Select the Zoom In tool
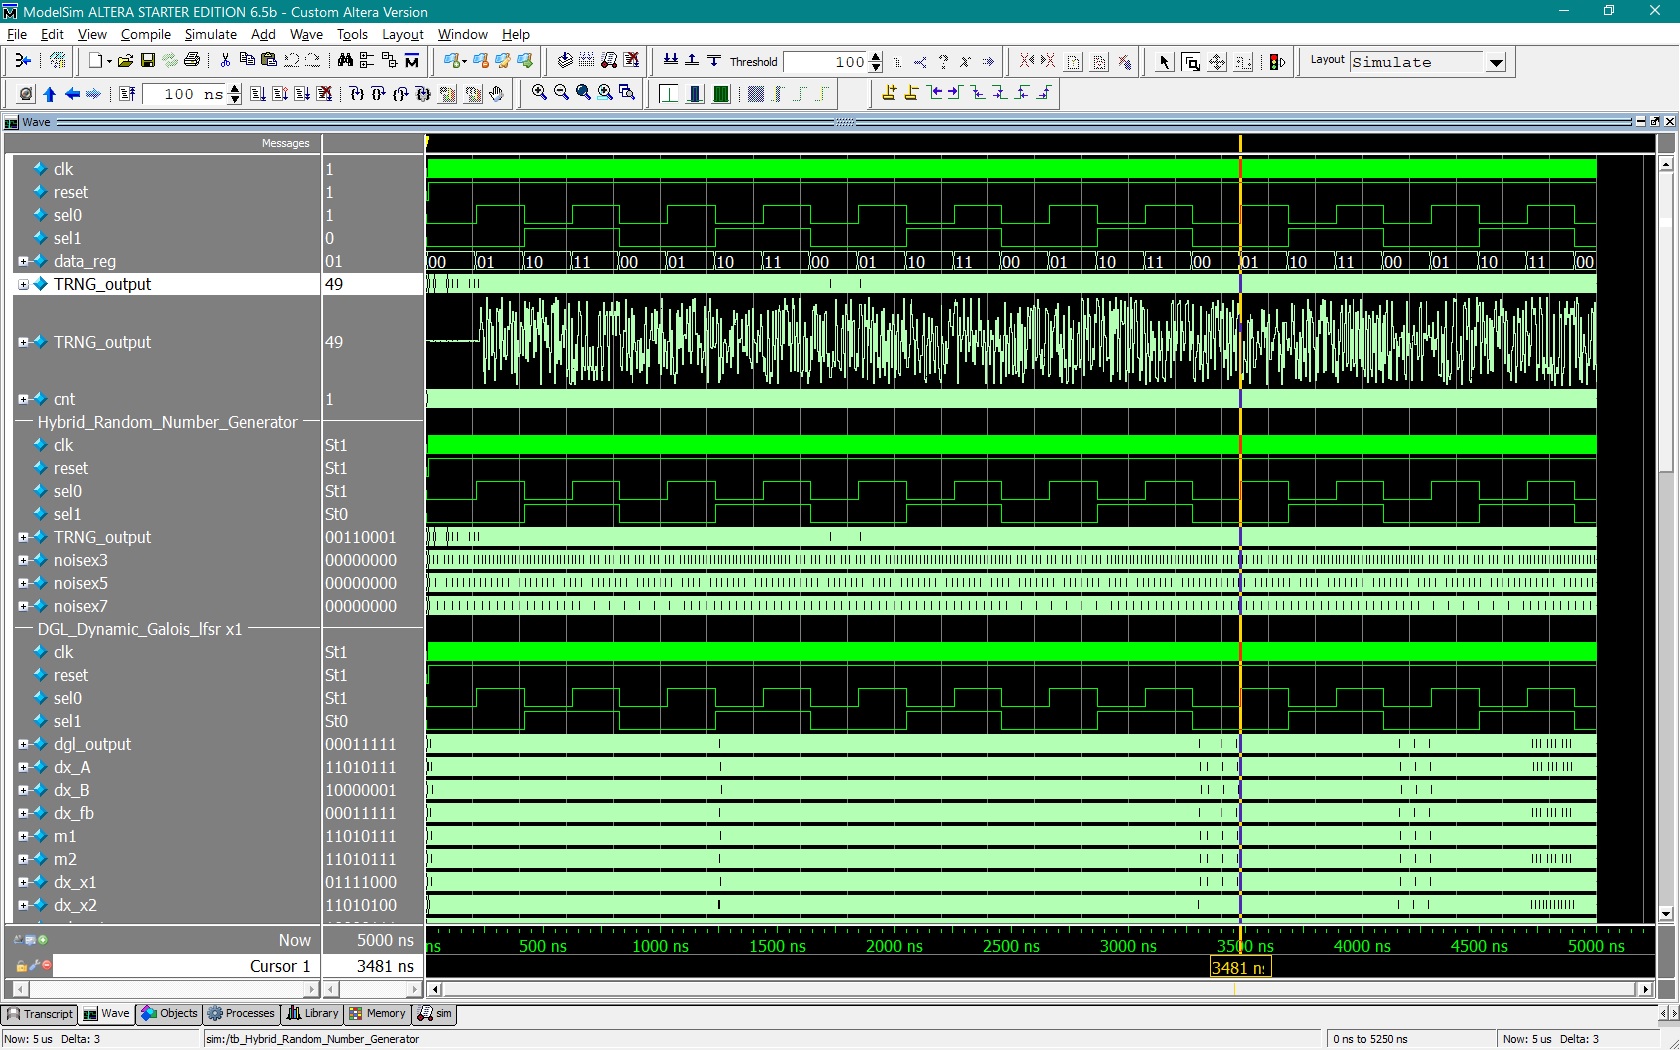Screen dimensions: 1680x1050 539,93
